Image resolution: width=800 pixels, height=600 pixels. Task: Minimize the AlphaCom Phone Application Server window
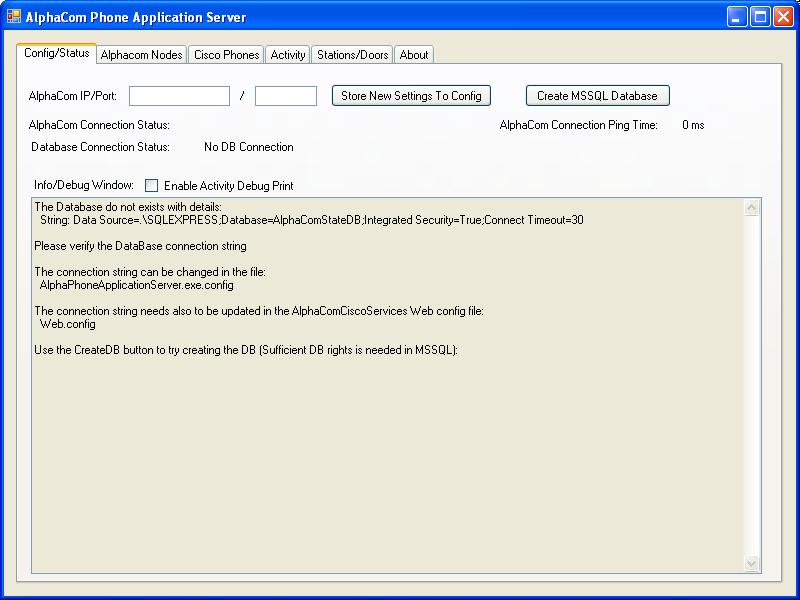[737, 17]
